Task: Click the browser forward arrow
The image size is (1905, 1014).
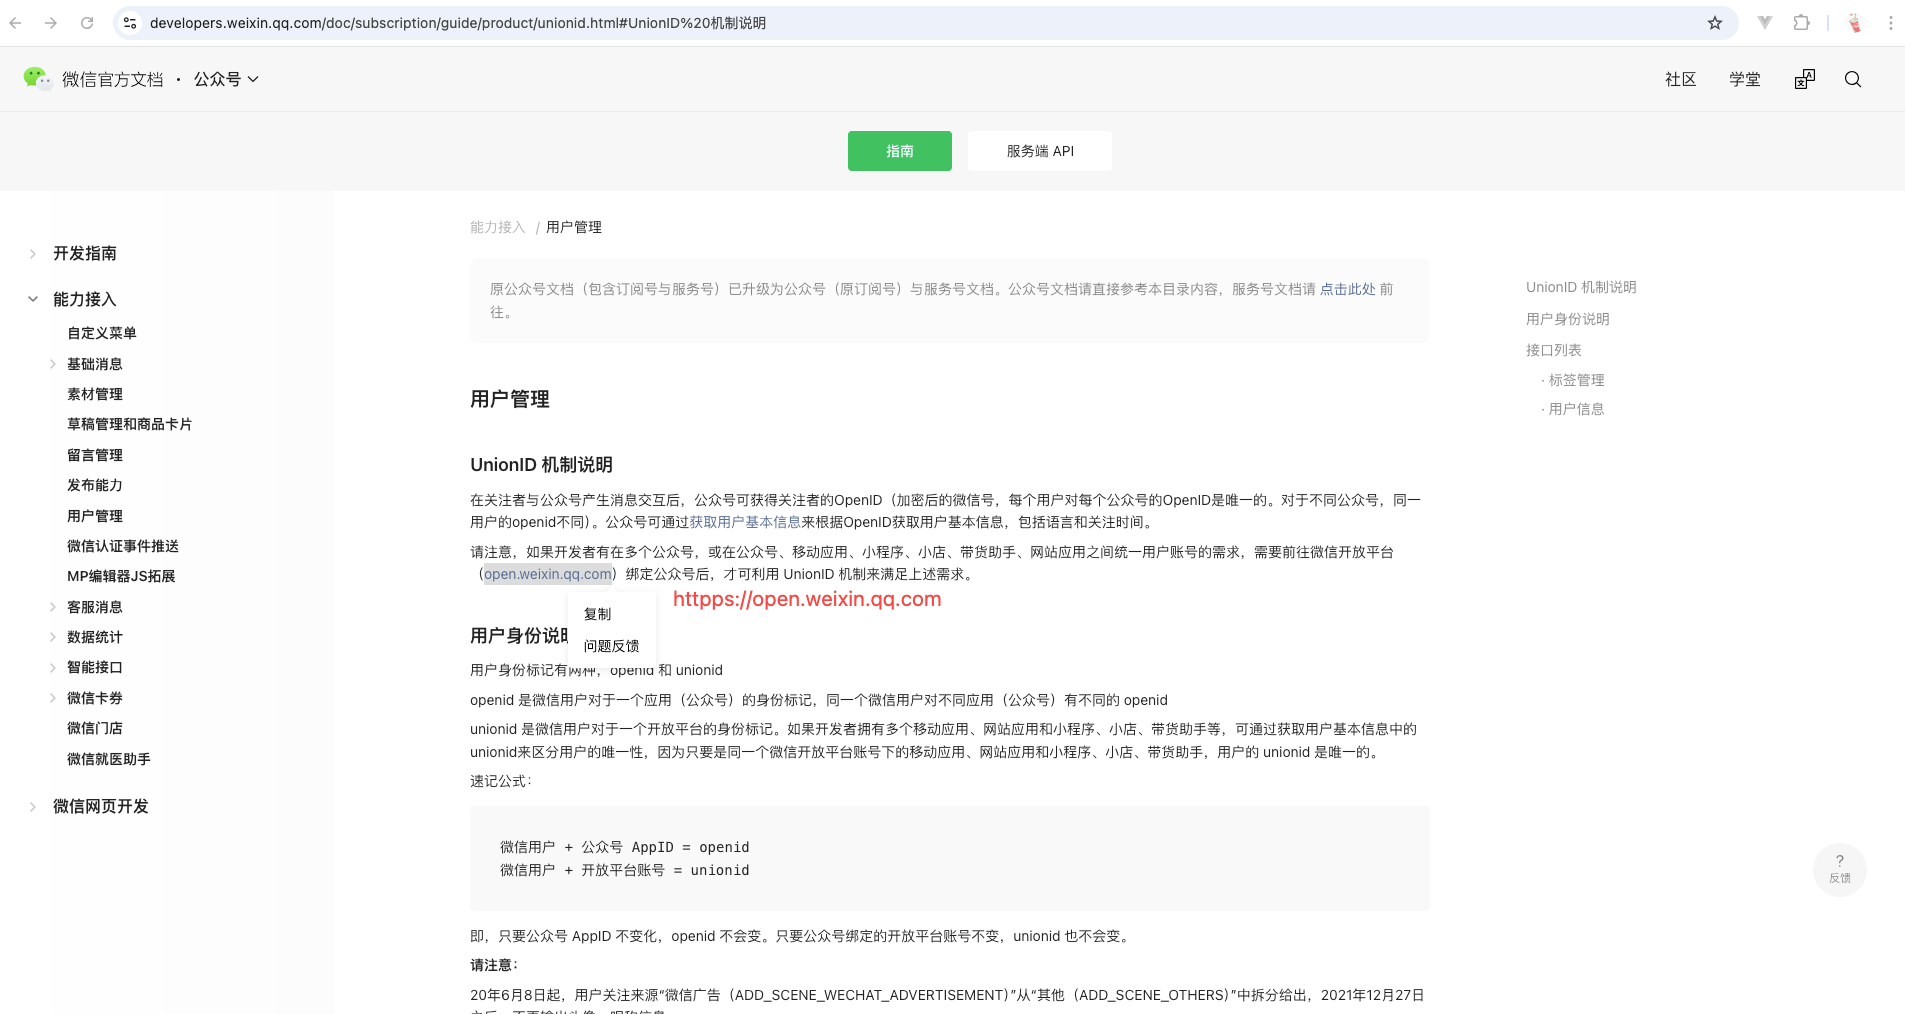Action: [x=51, y=23]
